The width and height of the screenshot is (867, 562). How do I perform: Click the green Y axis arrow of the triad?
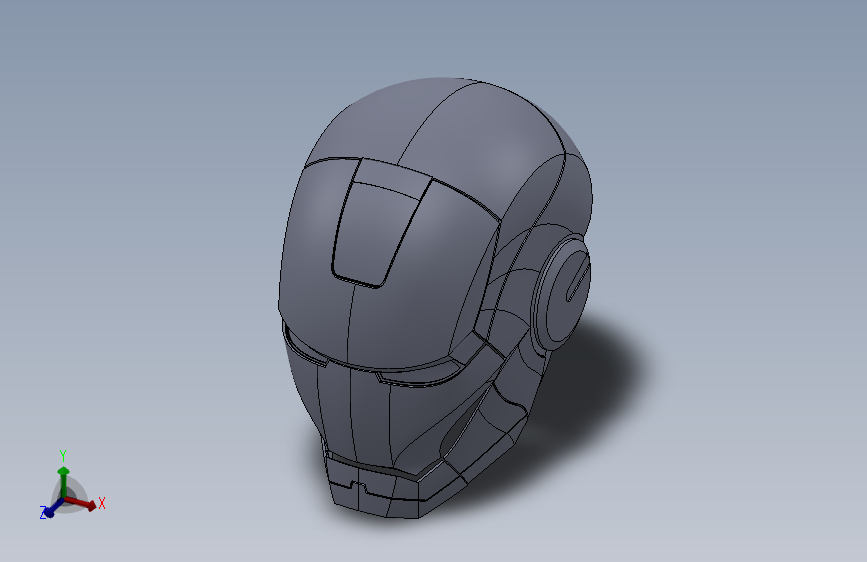pyautogui.click(x=64, y=481)
